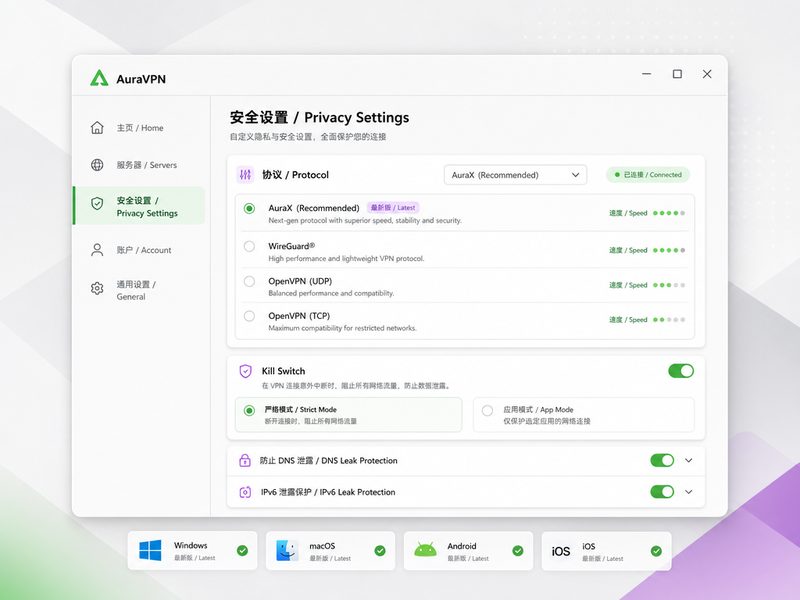Click the AuraVPN green triangle logo

(x=99, y=78)
